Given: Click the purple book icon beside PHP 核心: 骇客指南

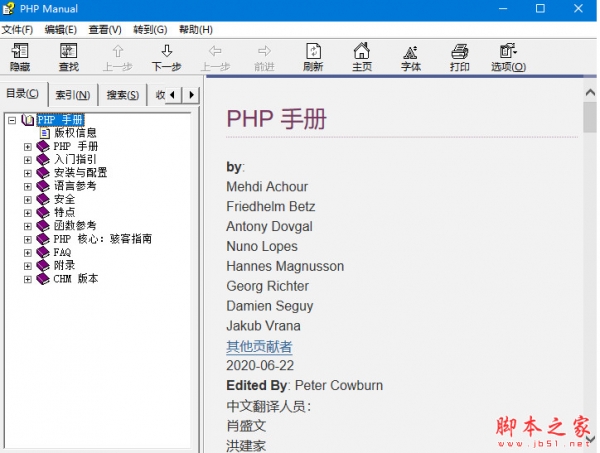Looking at the screenshot, I should click(43, 239).
